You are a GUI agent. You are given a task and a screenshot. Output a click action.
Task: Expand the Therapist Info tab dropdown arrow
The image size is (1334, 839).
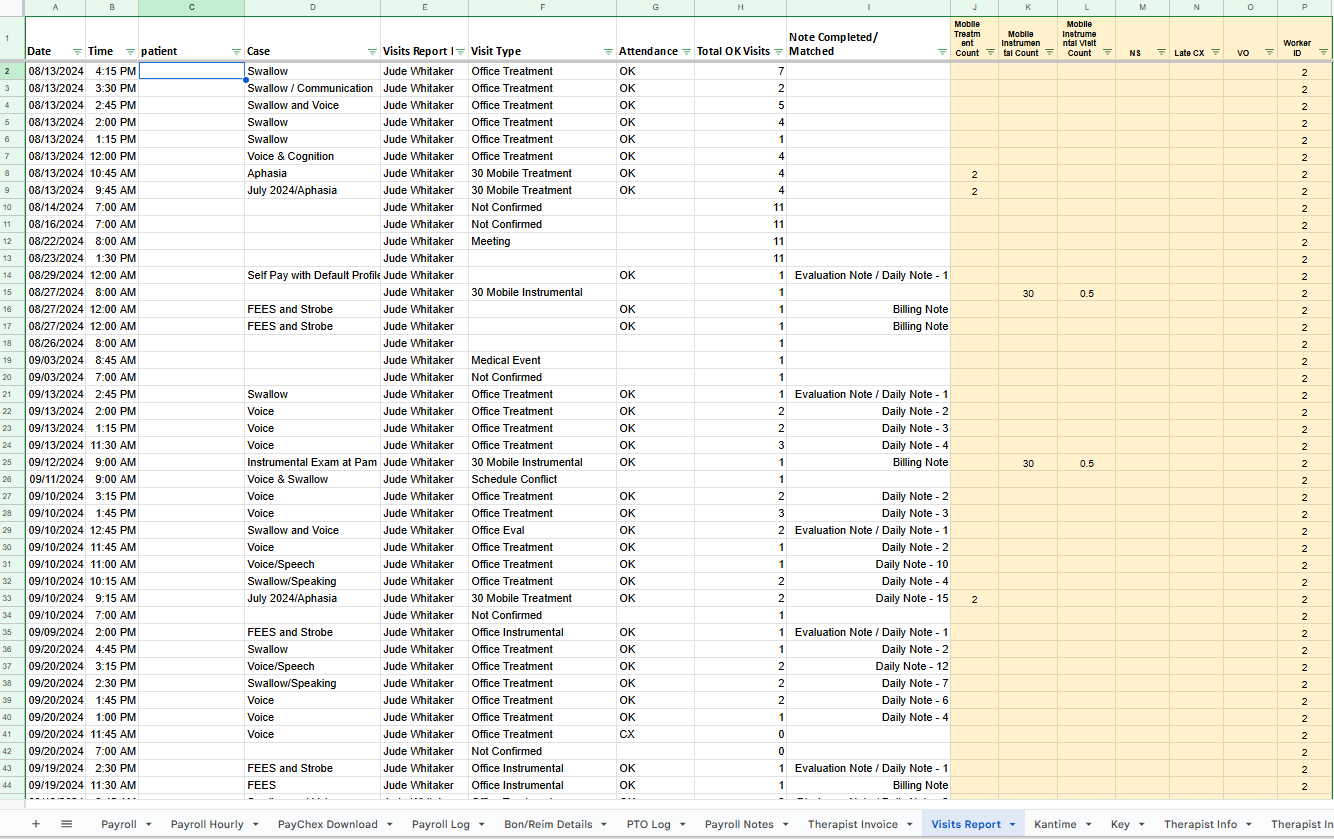(x=1250, y=825)
